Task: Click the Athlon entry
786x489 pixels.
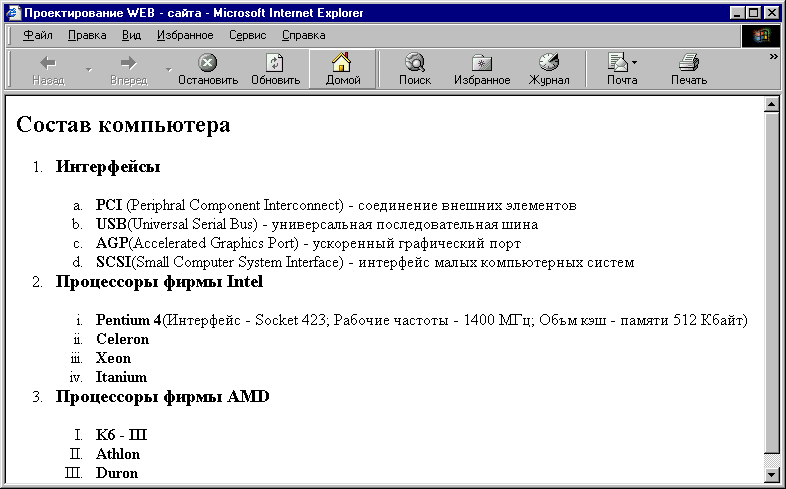Action: 118,454
